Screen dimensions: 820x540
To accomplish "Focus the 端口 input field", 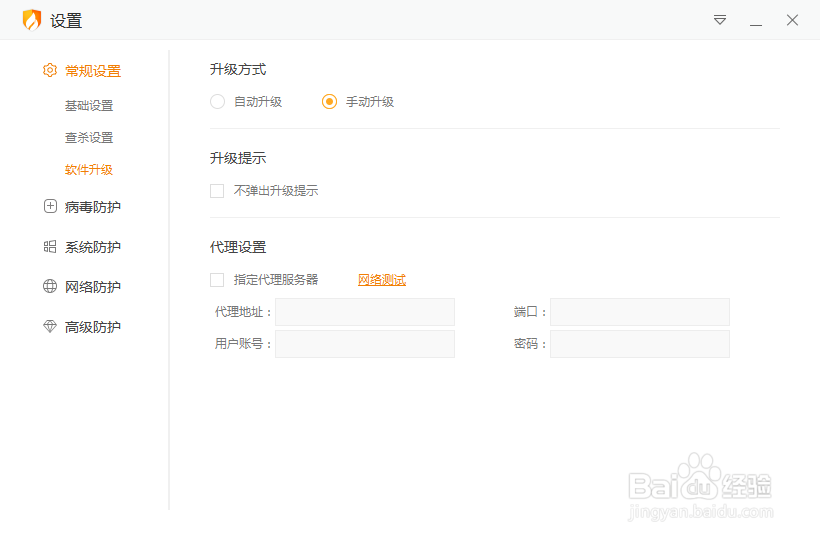I will (640, 312).
